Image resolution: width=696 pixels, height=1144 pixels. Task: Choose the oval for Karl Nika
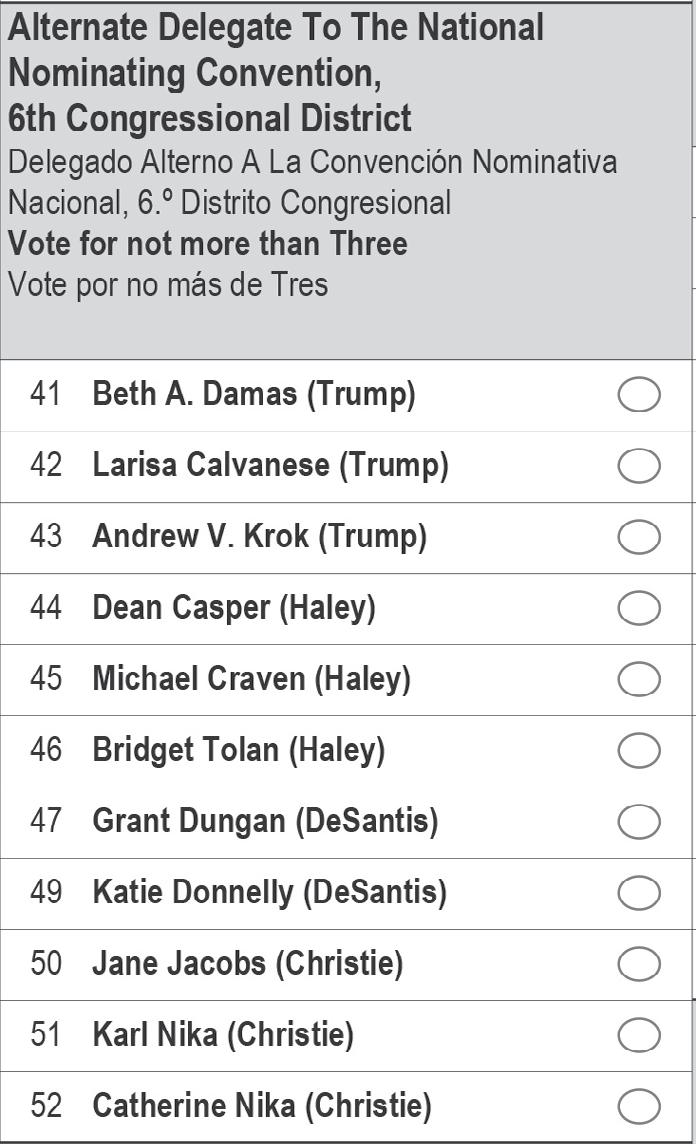click(x=639, y=1035)
